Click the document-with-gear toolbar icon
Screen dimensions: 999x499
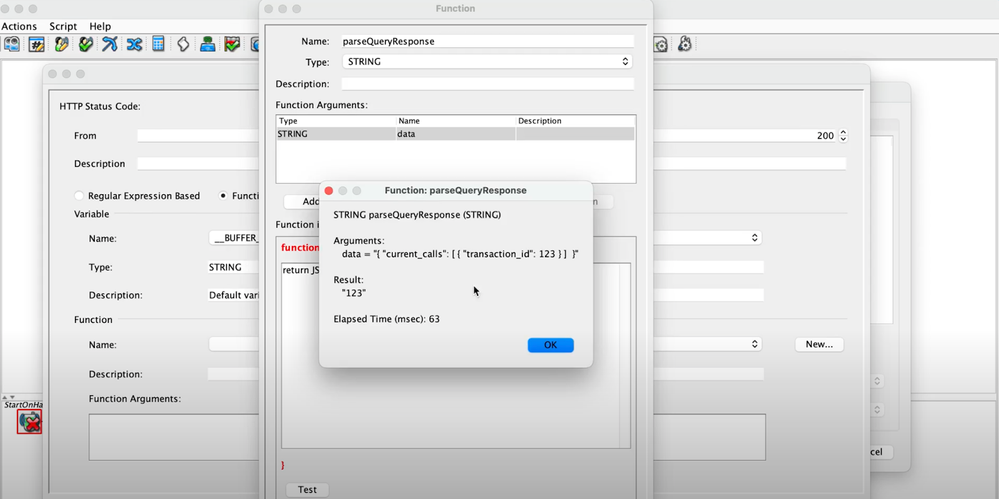point(660,44)
